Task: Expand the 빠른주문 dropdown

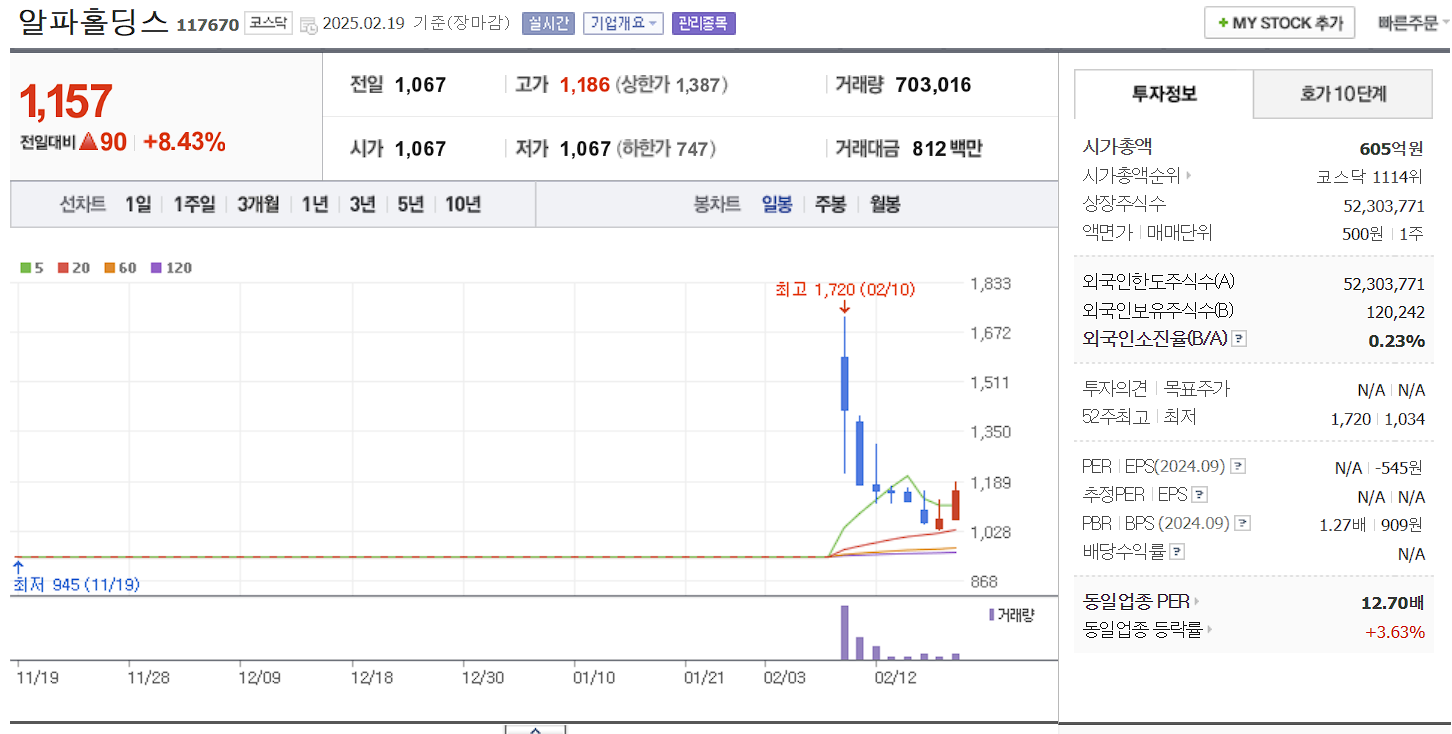Action: click(1409, 22)
